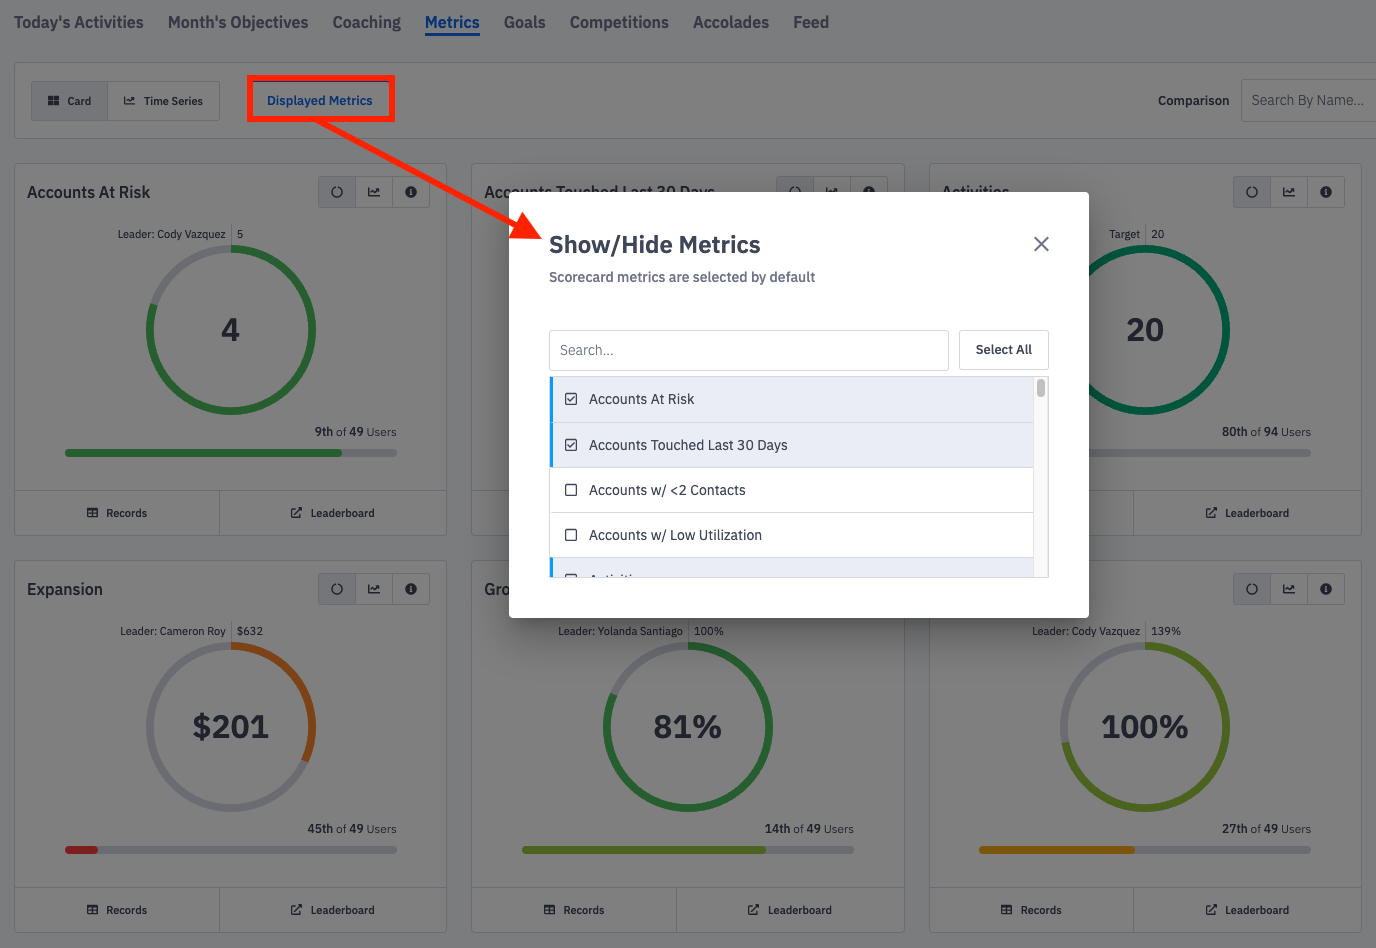Open info icon on the 100% card
1376x948 pixels.
[x=1326, y=589]
